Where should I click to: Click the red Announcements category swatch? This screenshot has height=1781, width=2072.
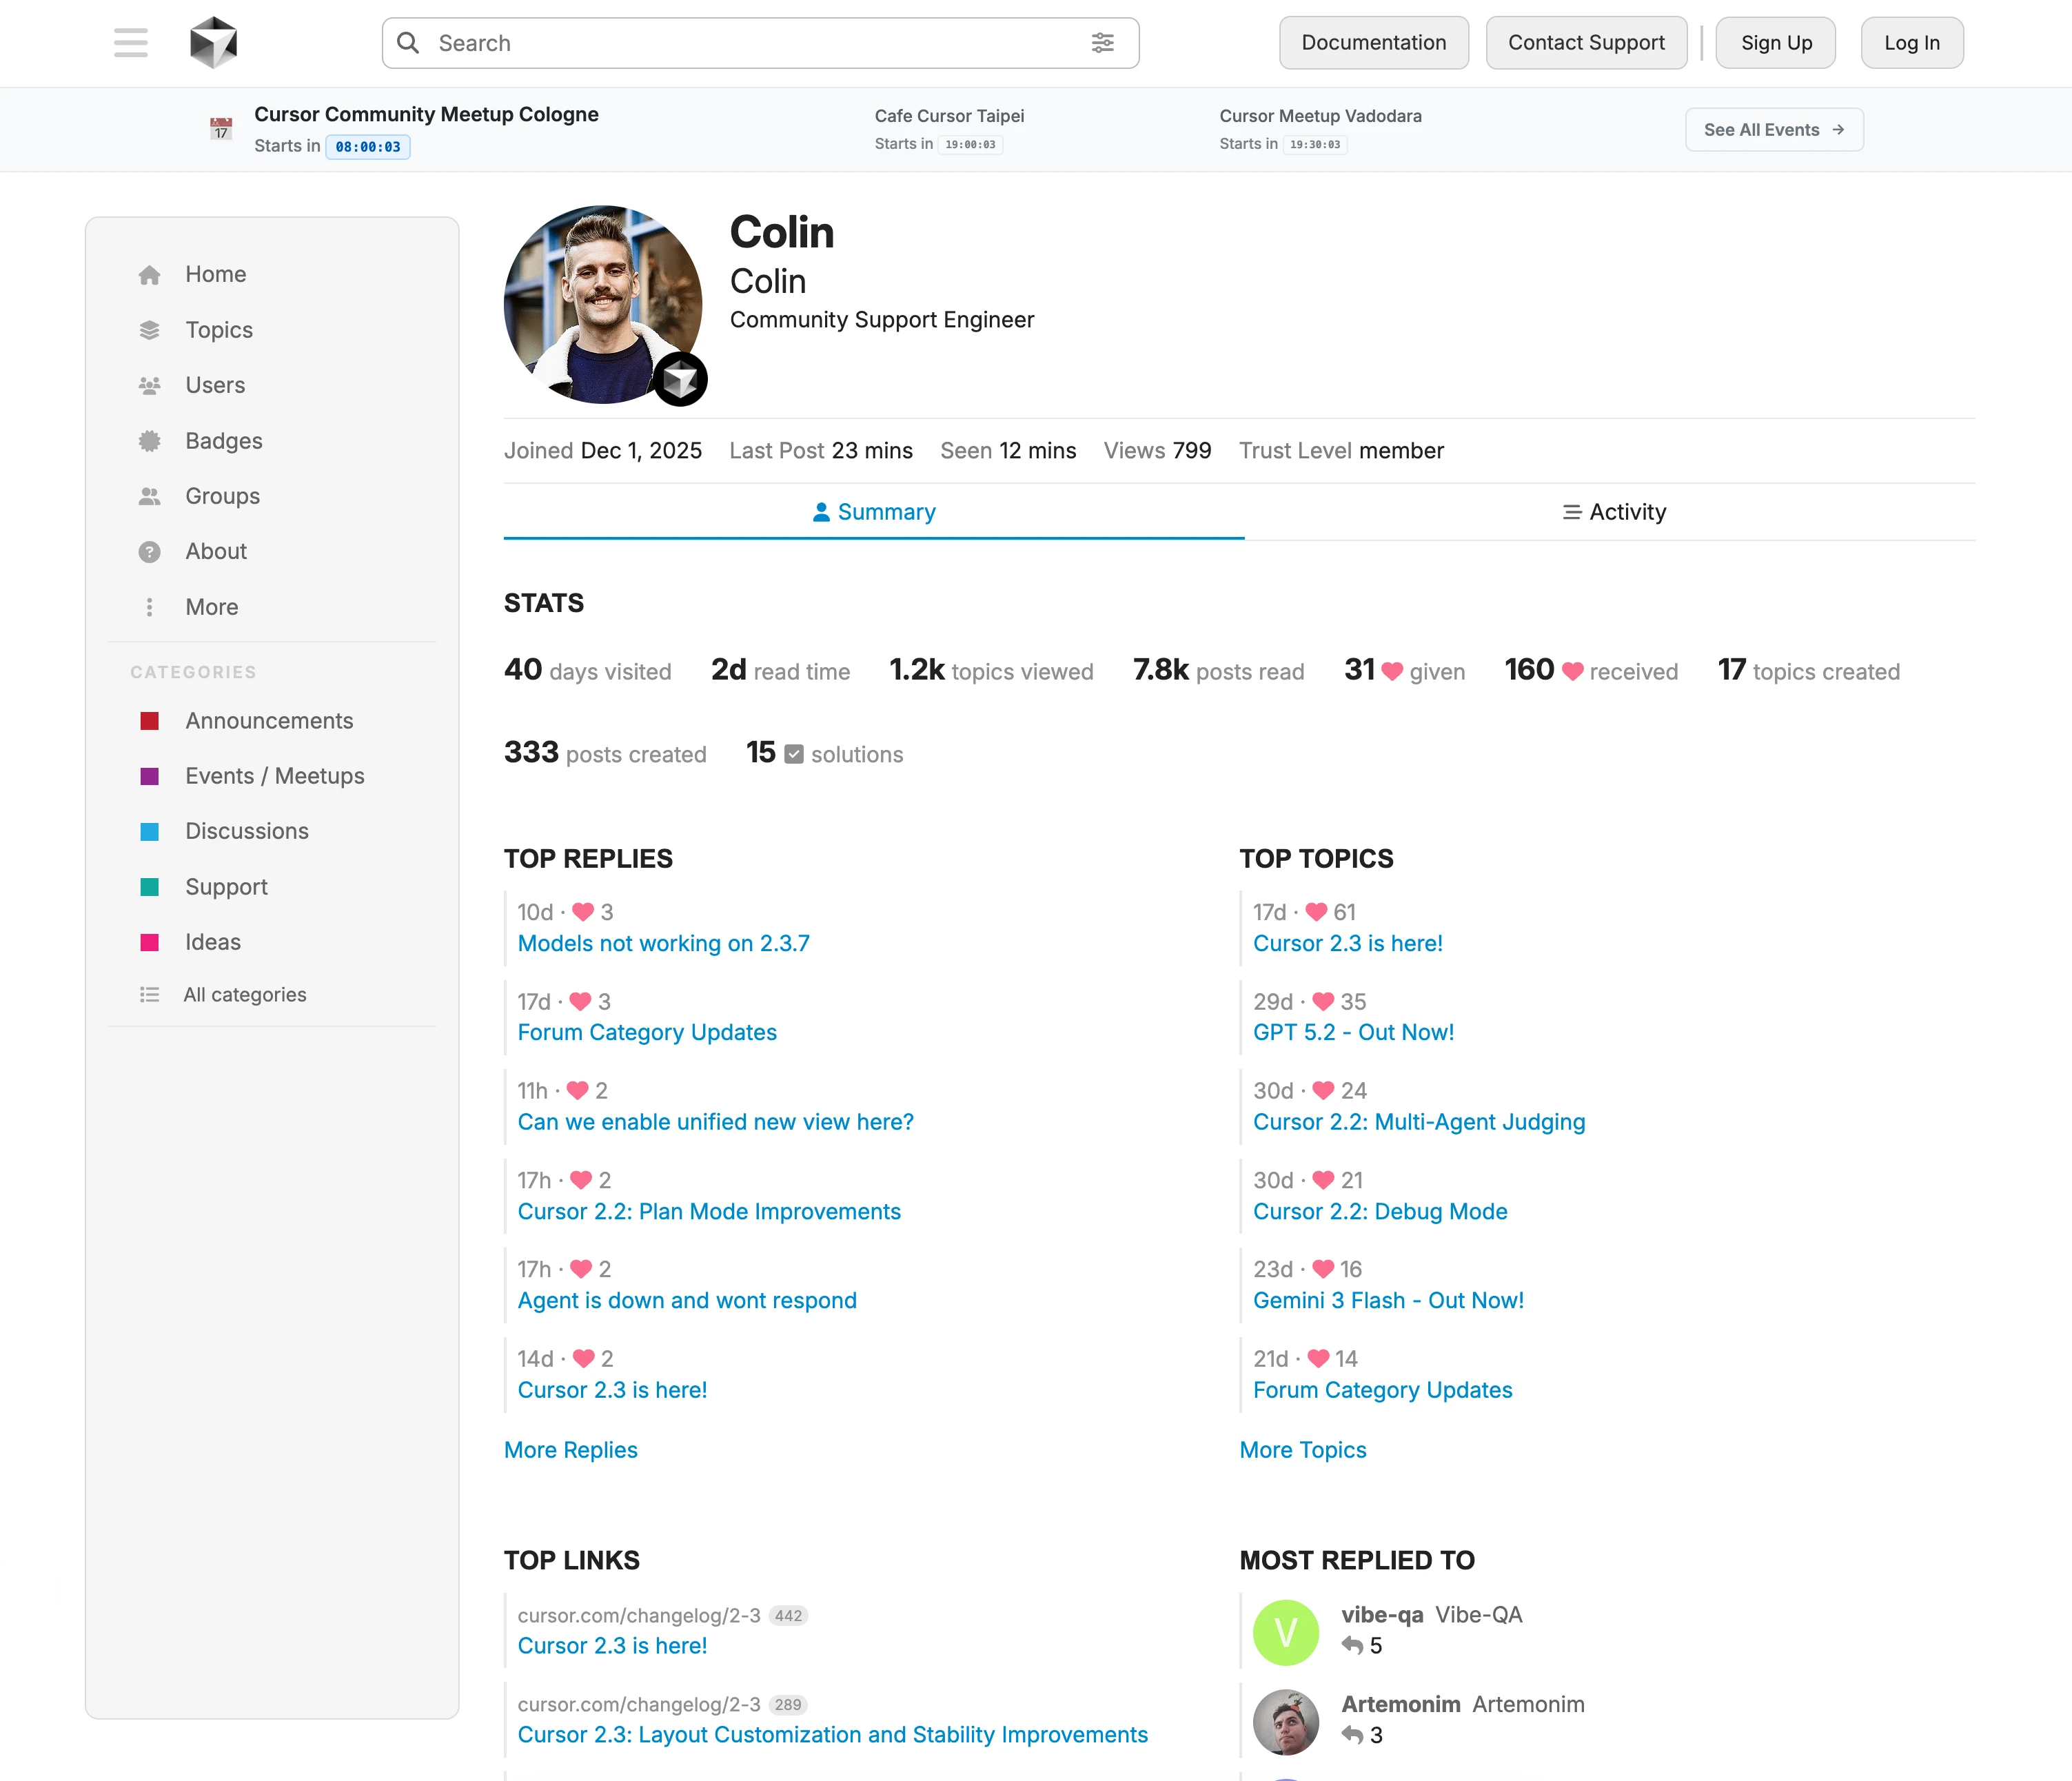coord(150,721)
